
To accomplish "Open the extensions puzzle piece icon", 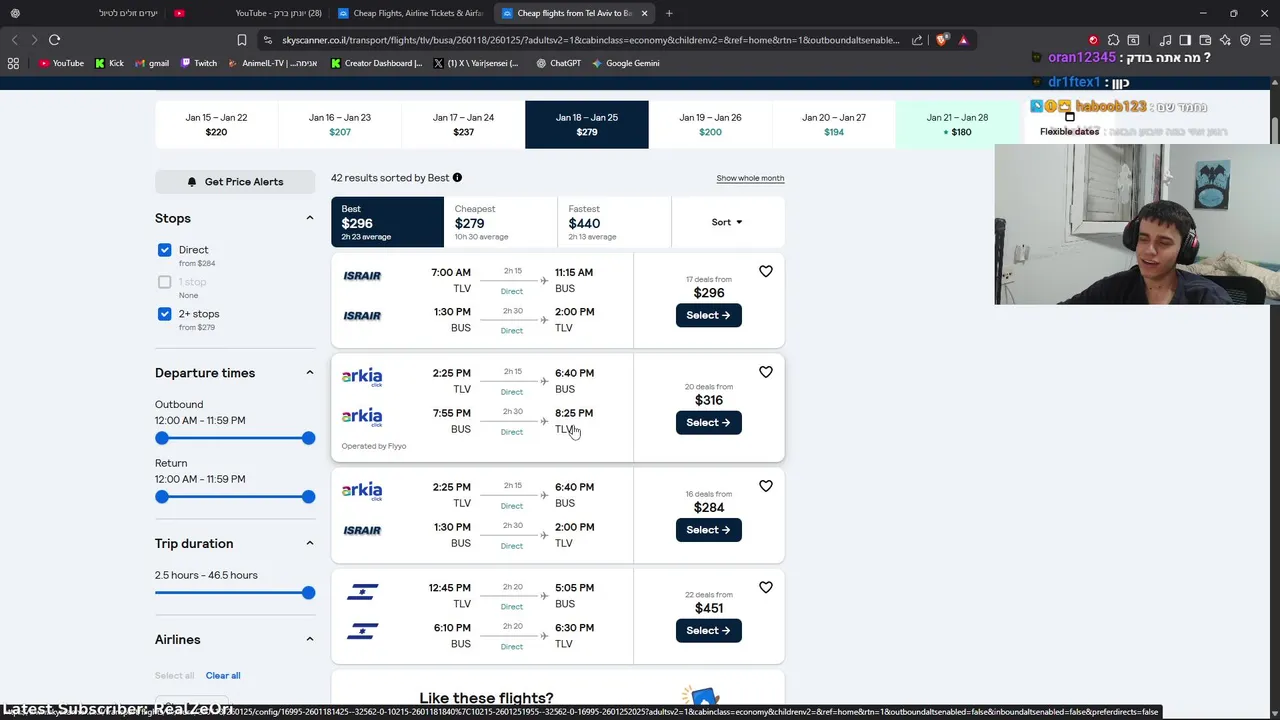I will coord(1113,40).
